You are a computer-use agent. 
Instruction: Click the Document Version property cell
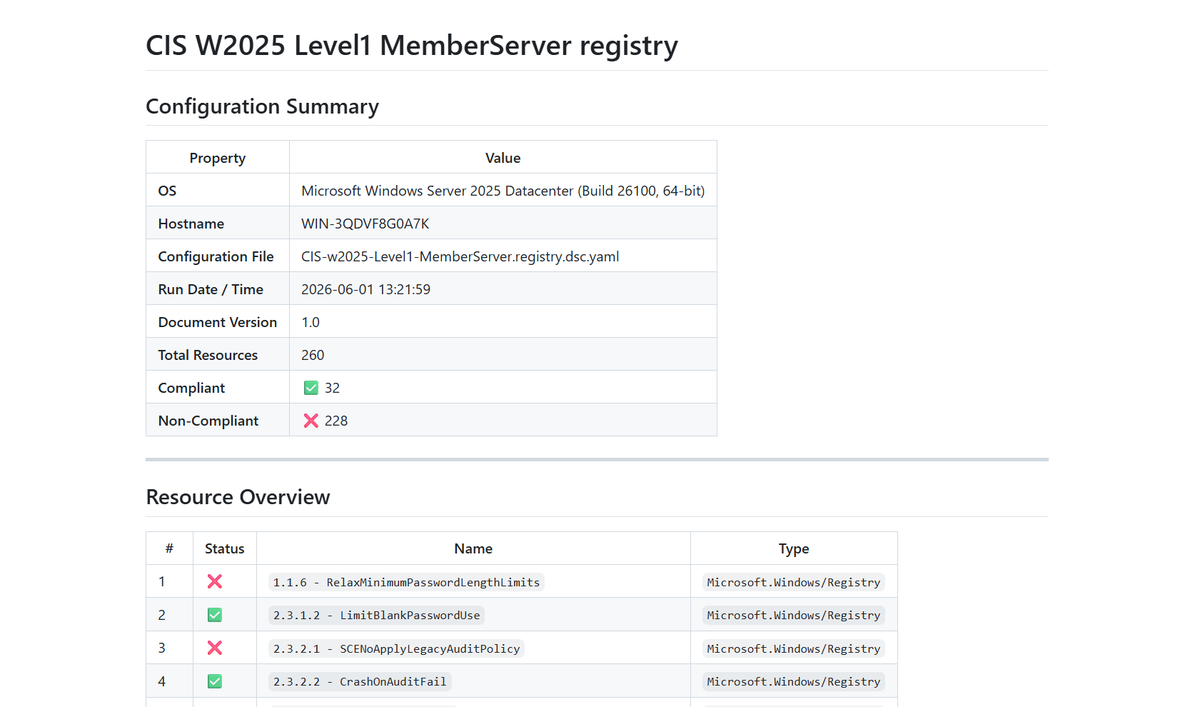[218, 322]
